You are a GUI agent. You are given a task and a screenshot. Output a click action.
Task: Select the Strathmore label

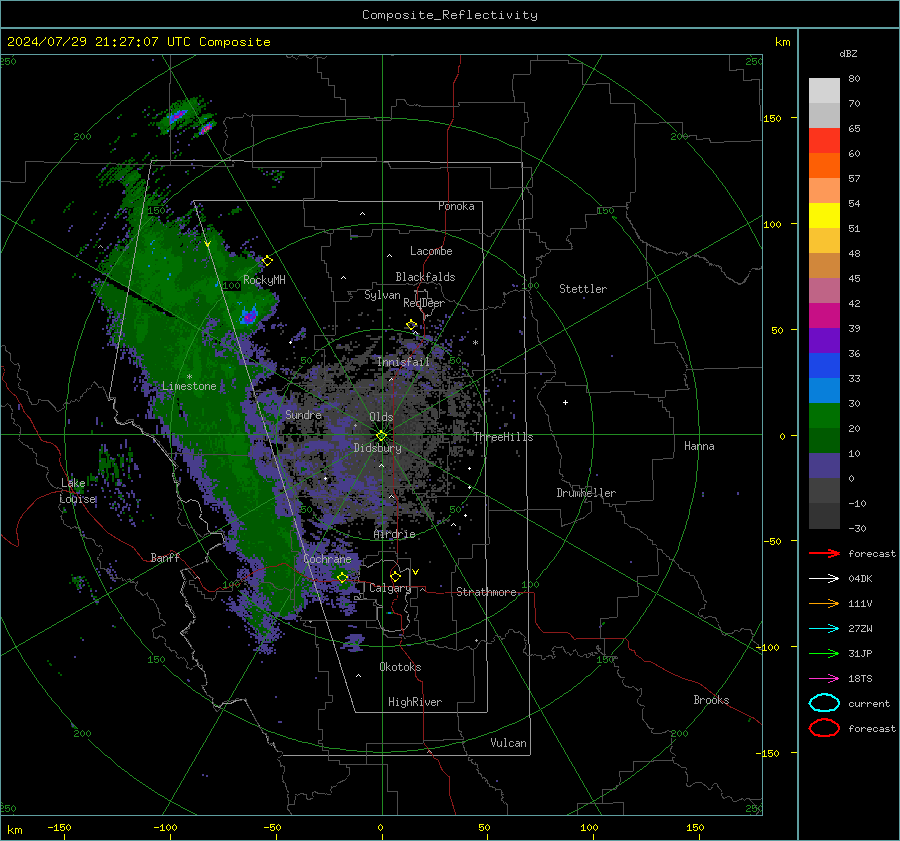coord(486,592)
